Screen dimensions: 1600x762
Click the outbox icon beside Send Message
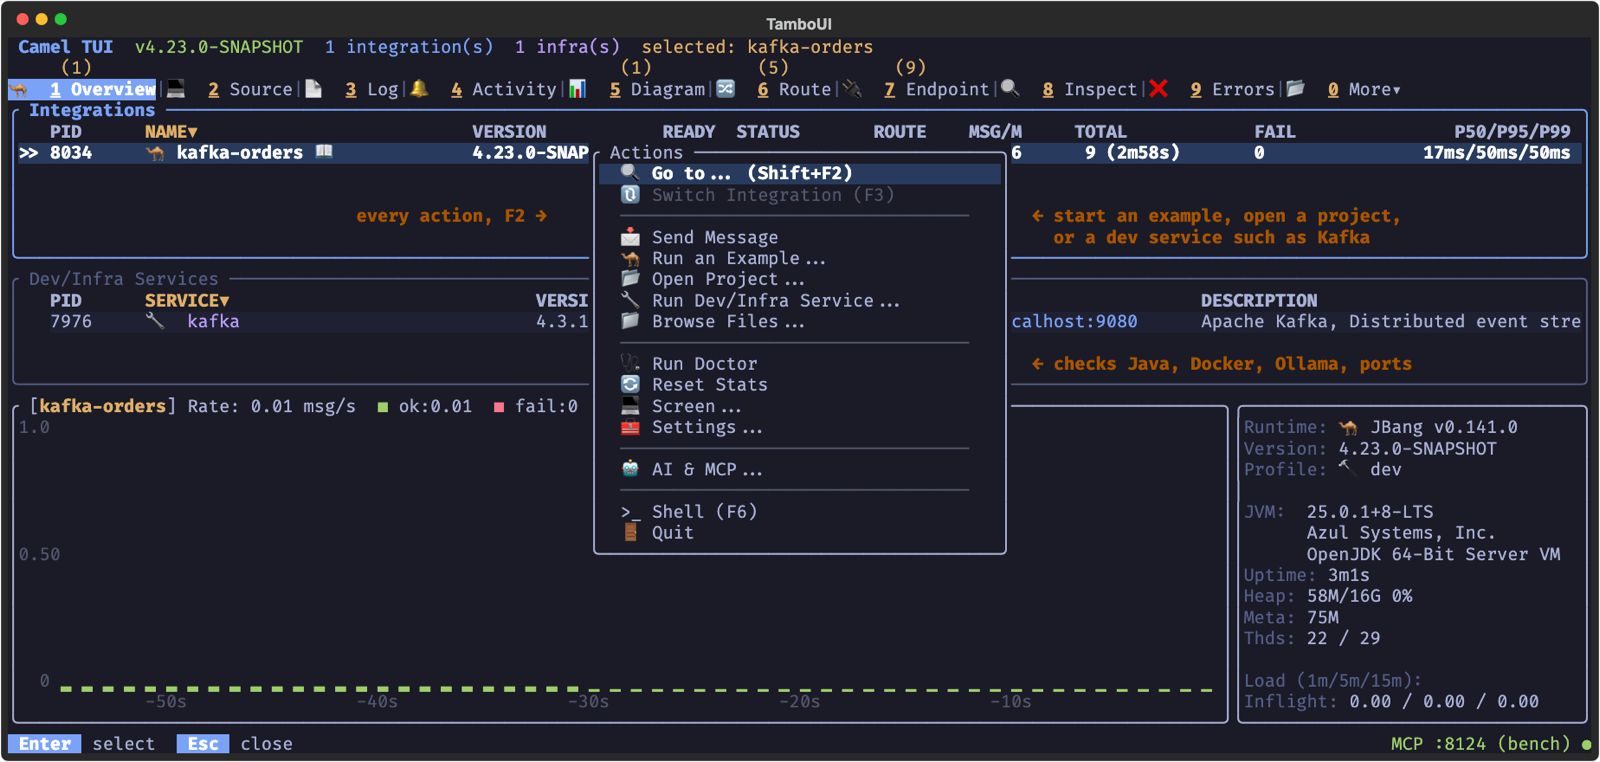[x=630, y=237]
